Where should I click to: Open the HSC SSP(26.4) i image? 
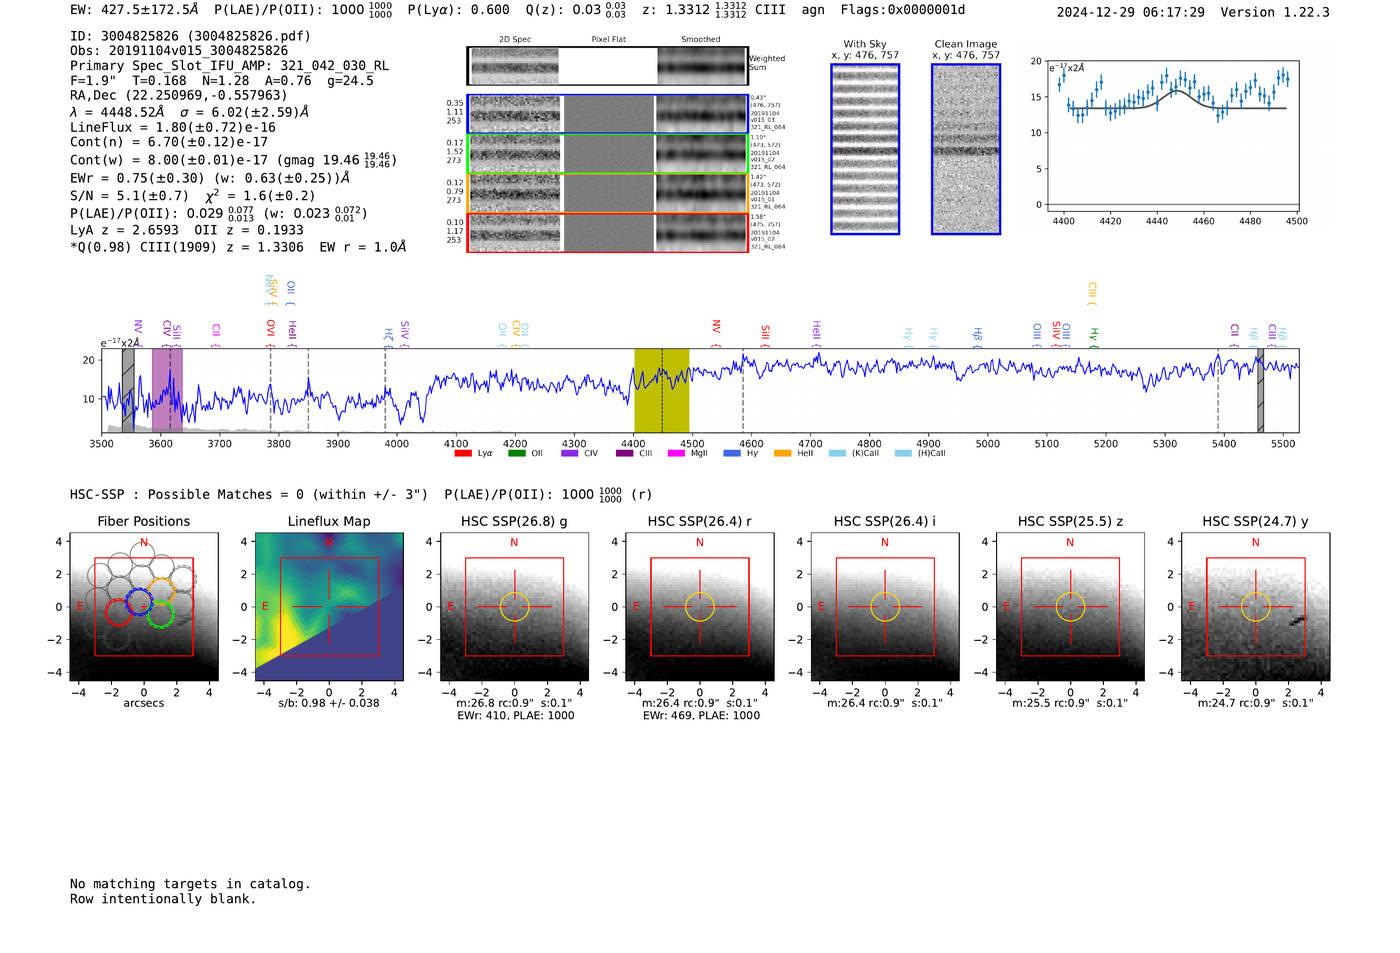(x=885, y=607)
